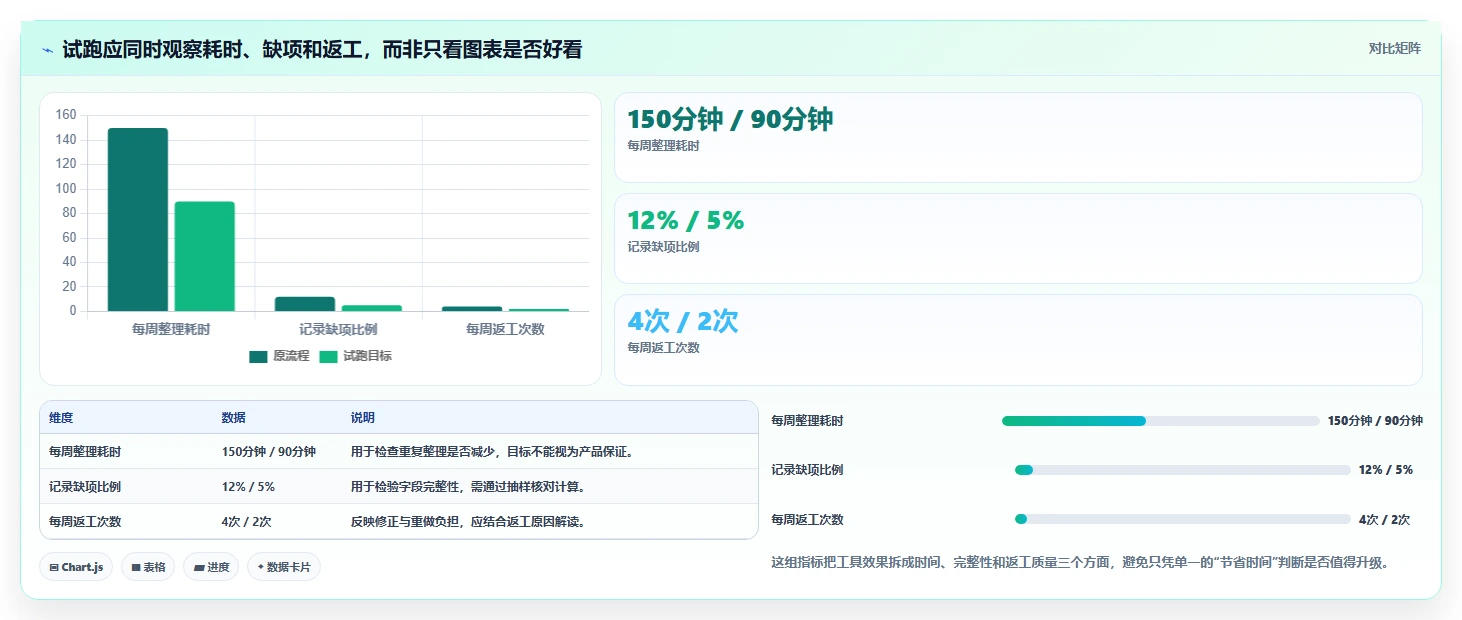
Task: Toggle the 原流程 legend item in the chart
Action: point(279,356)
